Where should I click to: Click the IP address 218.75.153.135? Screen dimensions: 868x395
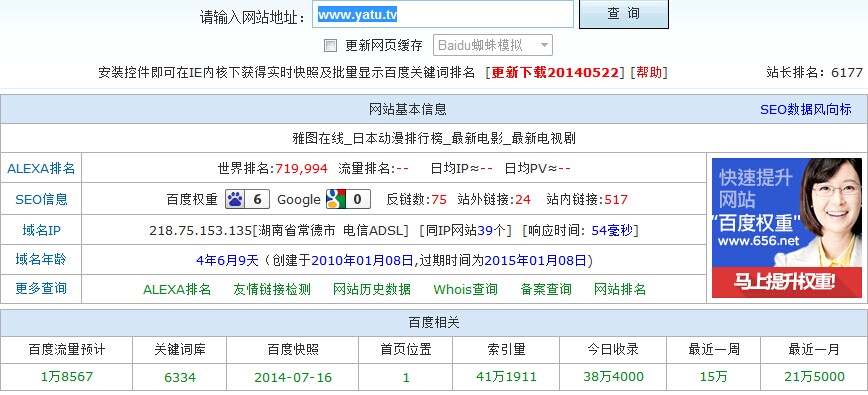200,231
